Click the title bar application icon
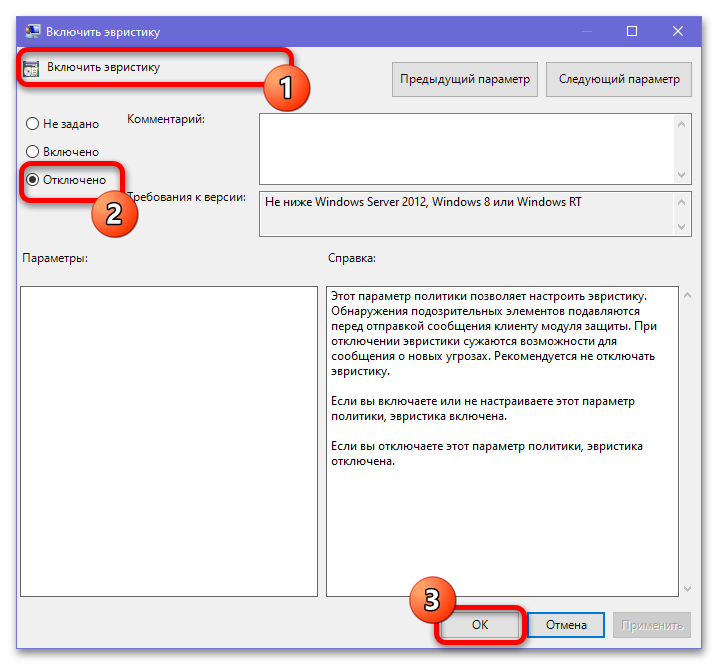The image size is (718, 665). [x=33, y=31]
